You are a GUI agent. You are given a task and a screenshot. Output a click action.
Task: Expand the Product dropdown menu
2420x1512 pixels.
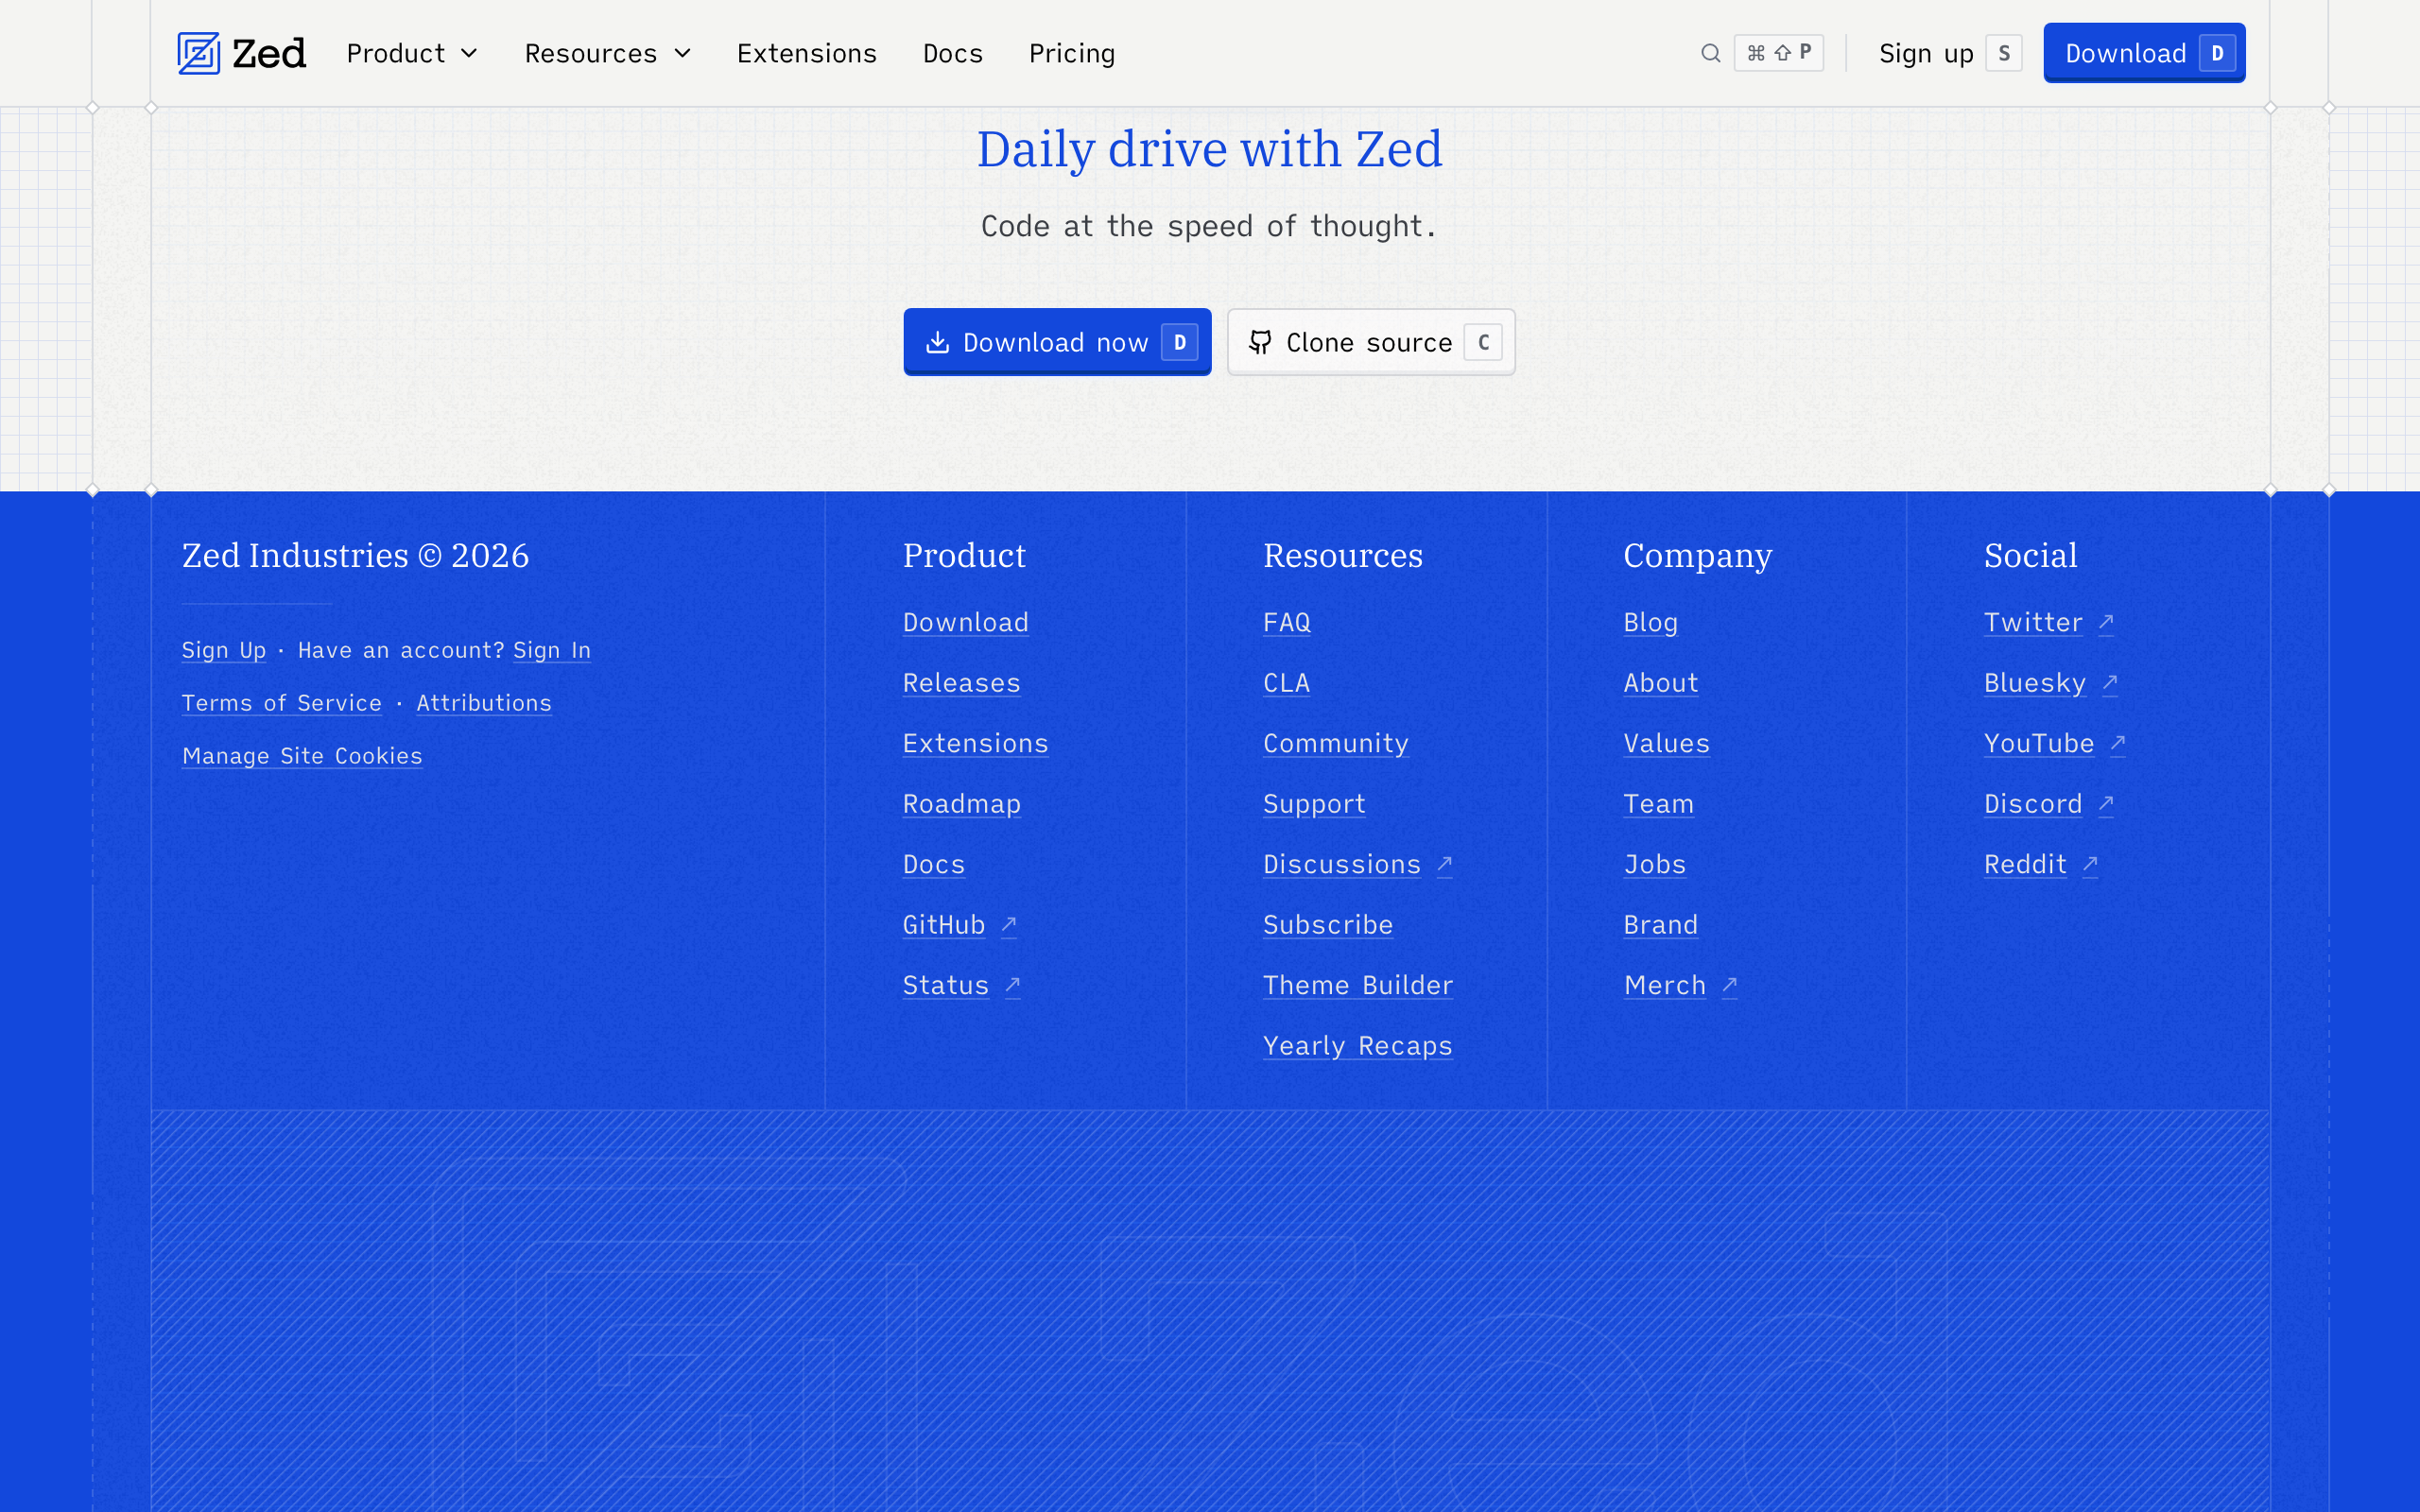[x=412, y=53]
